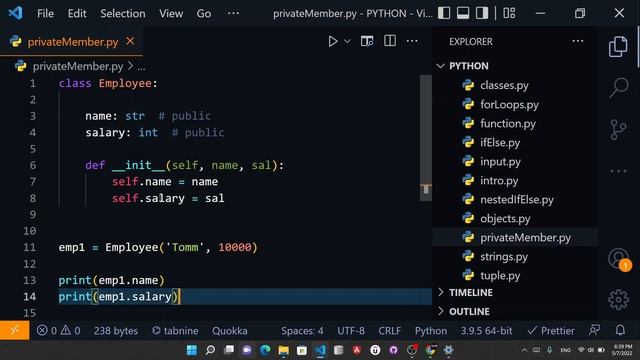Open Microsoft Edge from taskbar
The height and width of the screenshot is (360, 640).
265,350
